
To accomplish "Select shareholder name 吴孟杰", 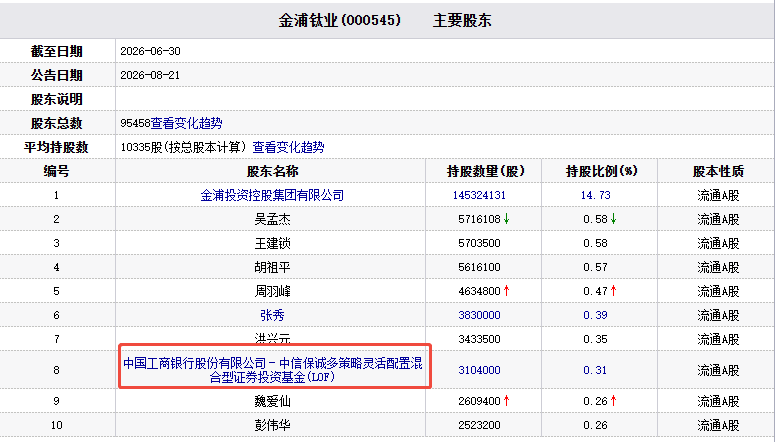I will pyautogui.click(x=272, y=219).
